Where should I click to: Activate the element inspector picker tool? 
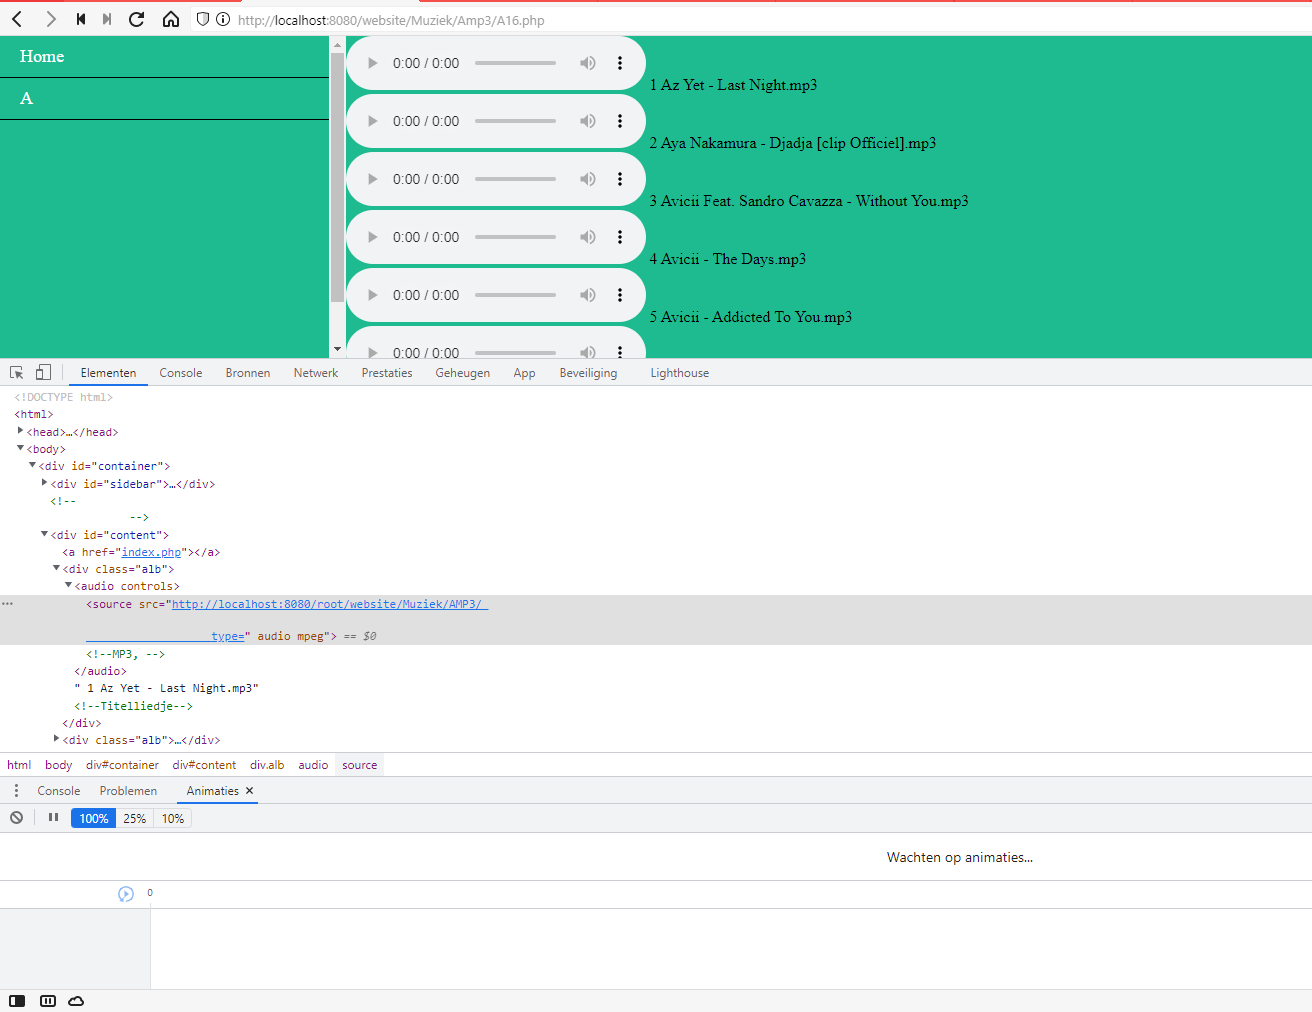tap(17, 373)
